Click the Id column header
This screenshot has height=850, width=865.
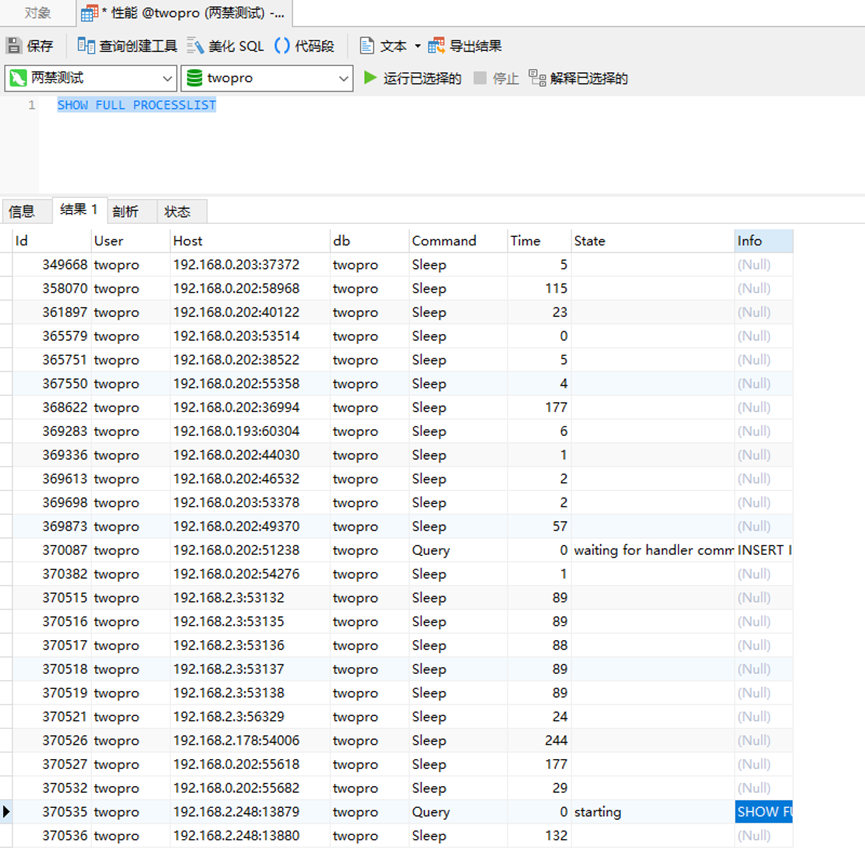coord(52,241)
